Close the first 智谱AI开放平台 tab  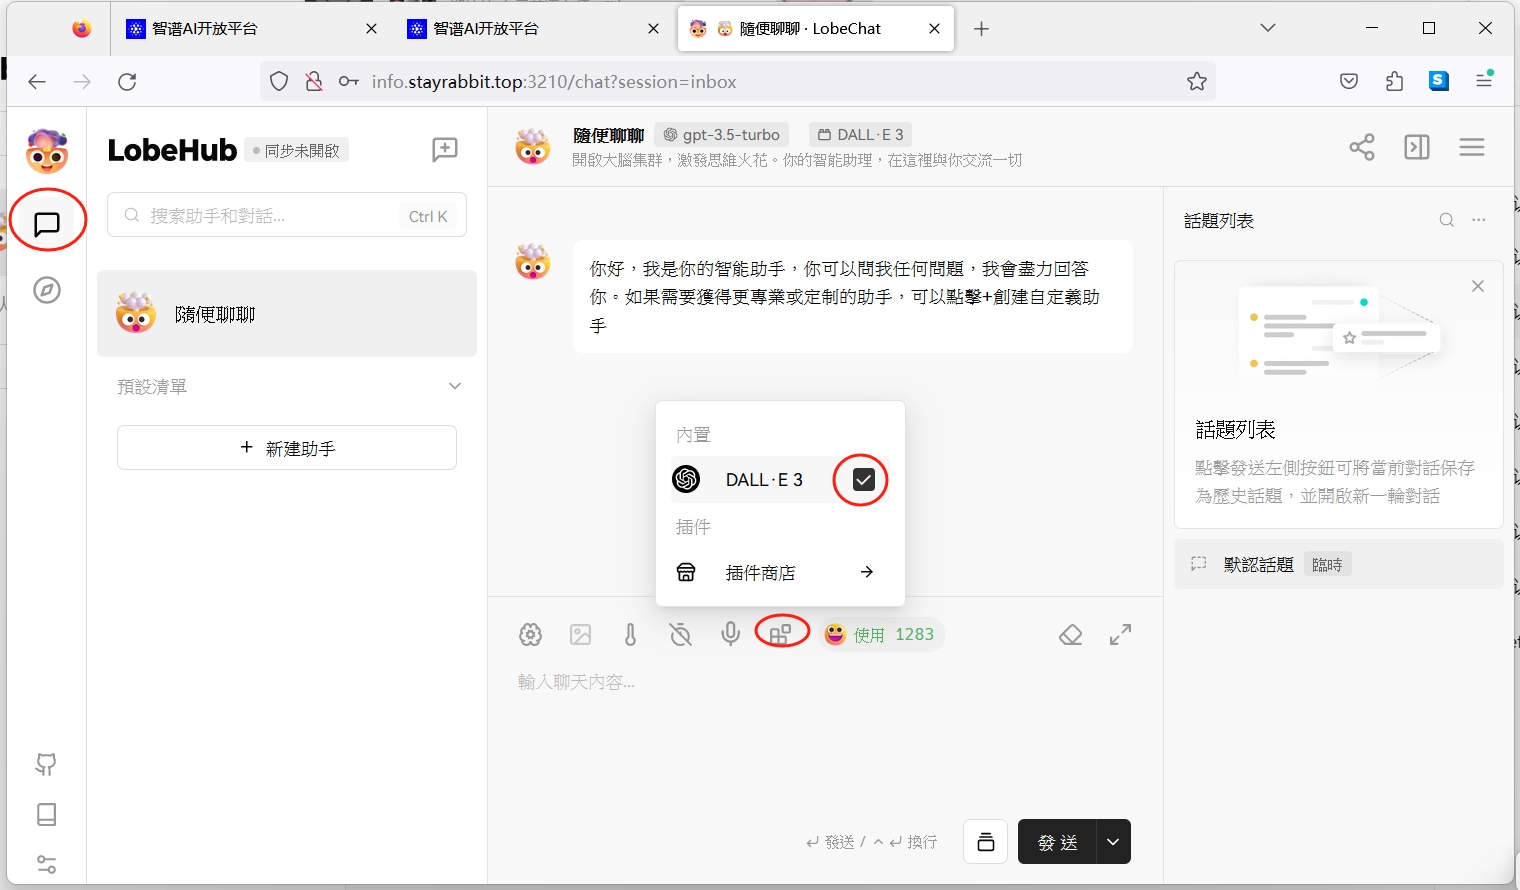pyautogui.click(x=371, y=28)
